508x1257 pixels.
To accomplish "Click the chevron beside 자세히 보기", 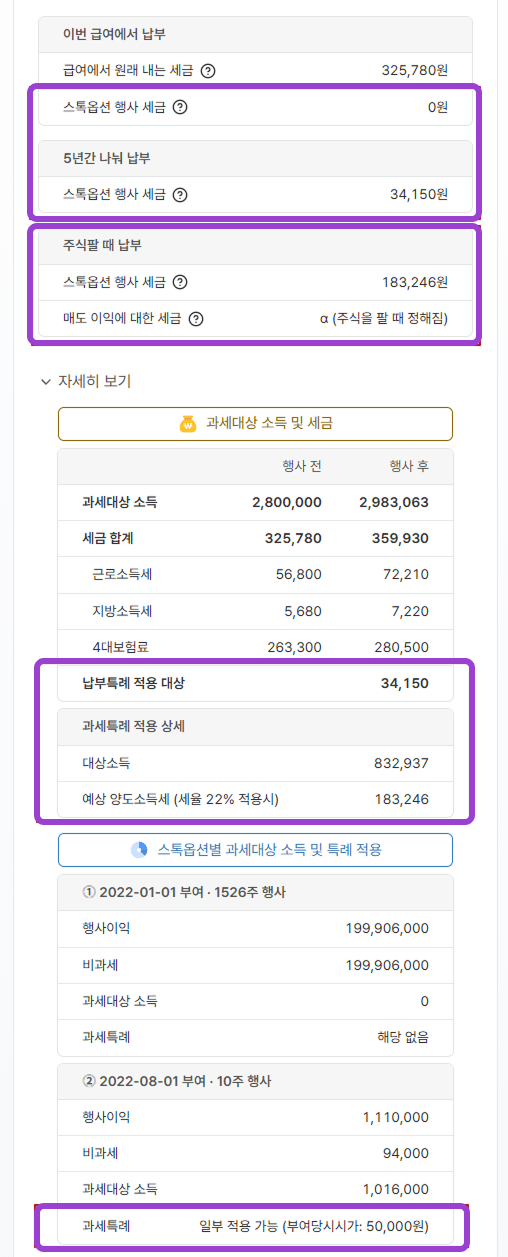I will 45,382.
